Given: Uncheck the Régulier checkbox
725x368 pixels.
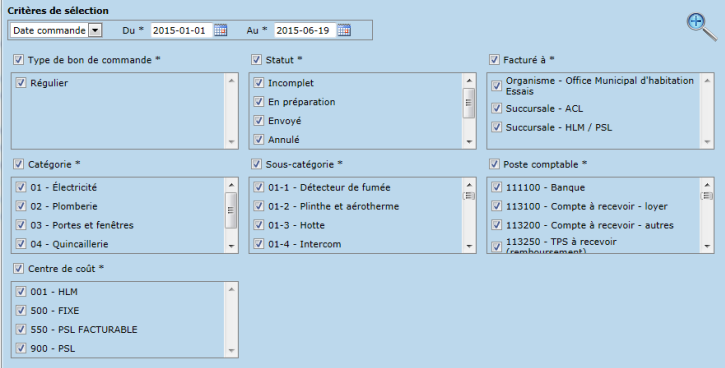Looking at the screenshot, I should [21, 83].
